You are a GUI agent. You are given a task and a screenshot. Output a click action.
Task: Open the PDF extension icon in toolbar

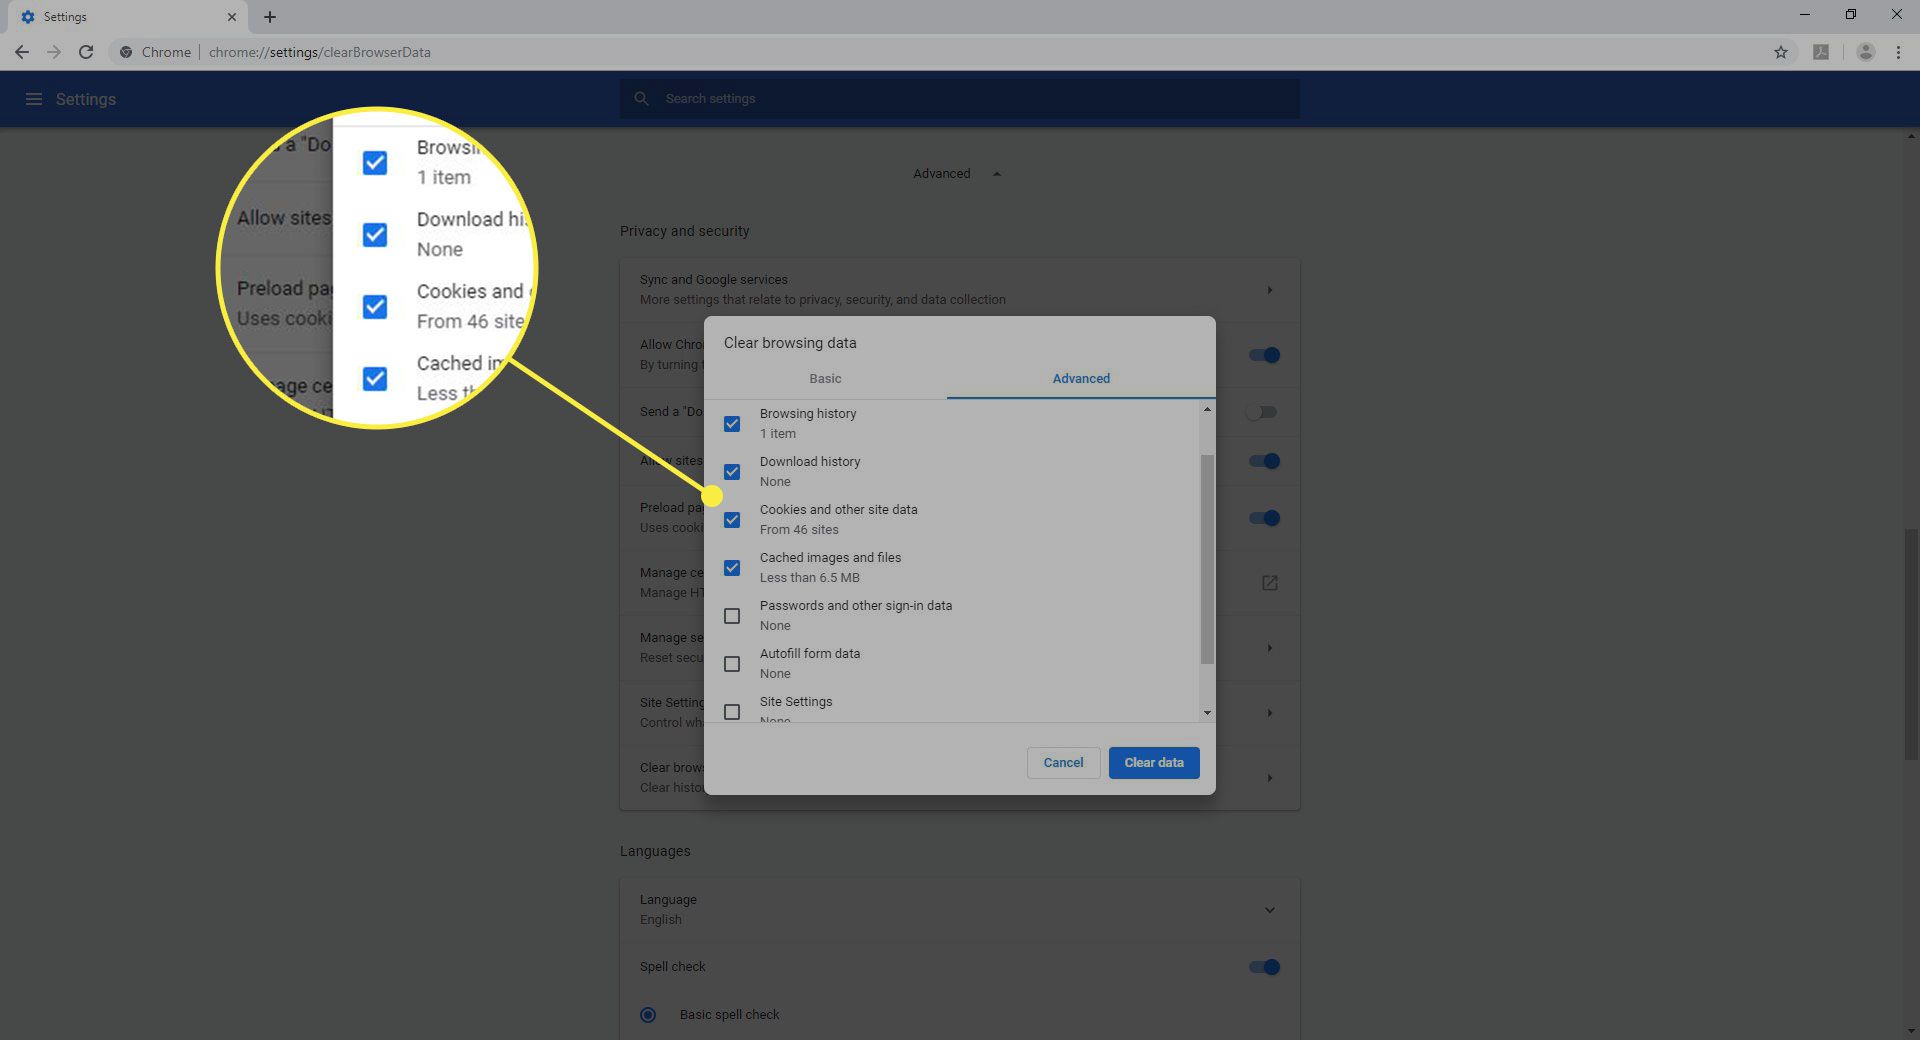click(x=1821, y=52)
